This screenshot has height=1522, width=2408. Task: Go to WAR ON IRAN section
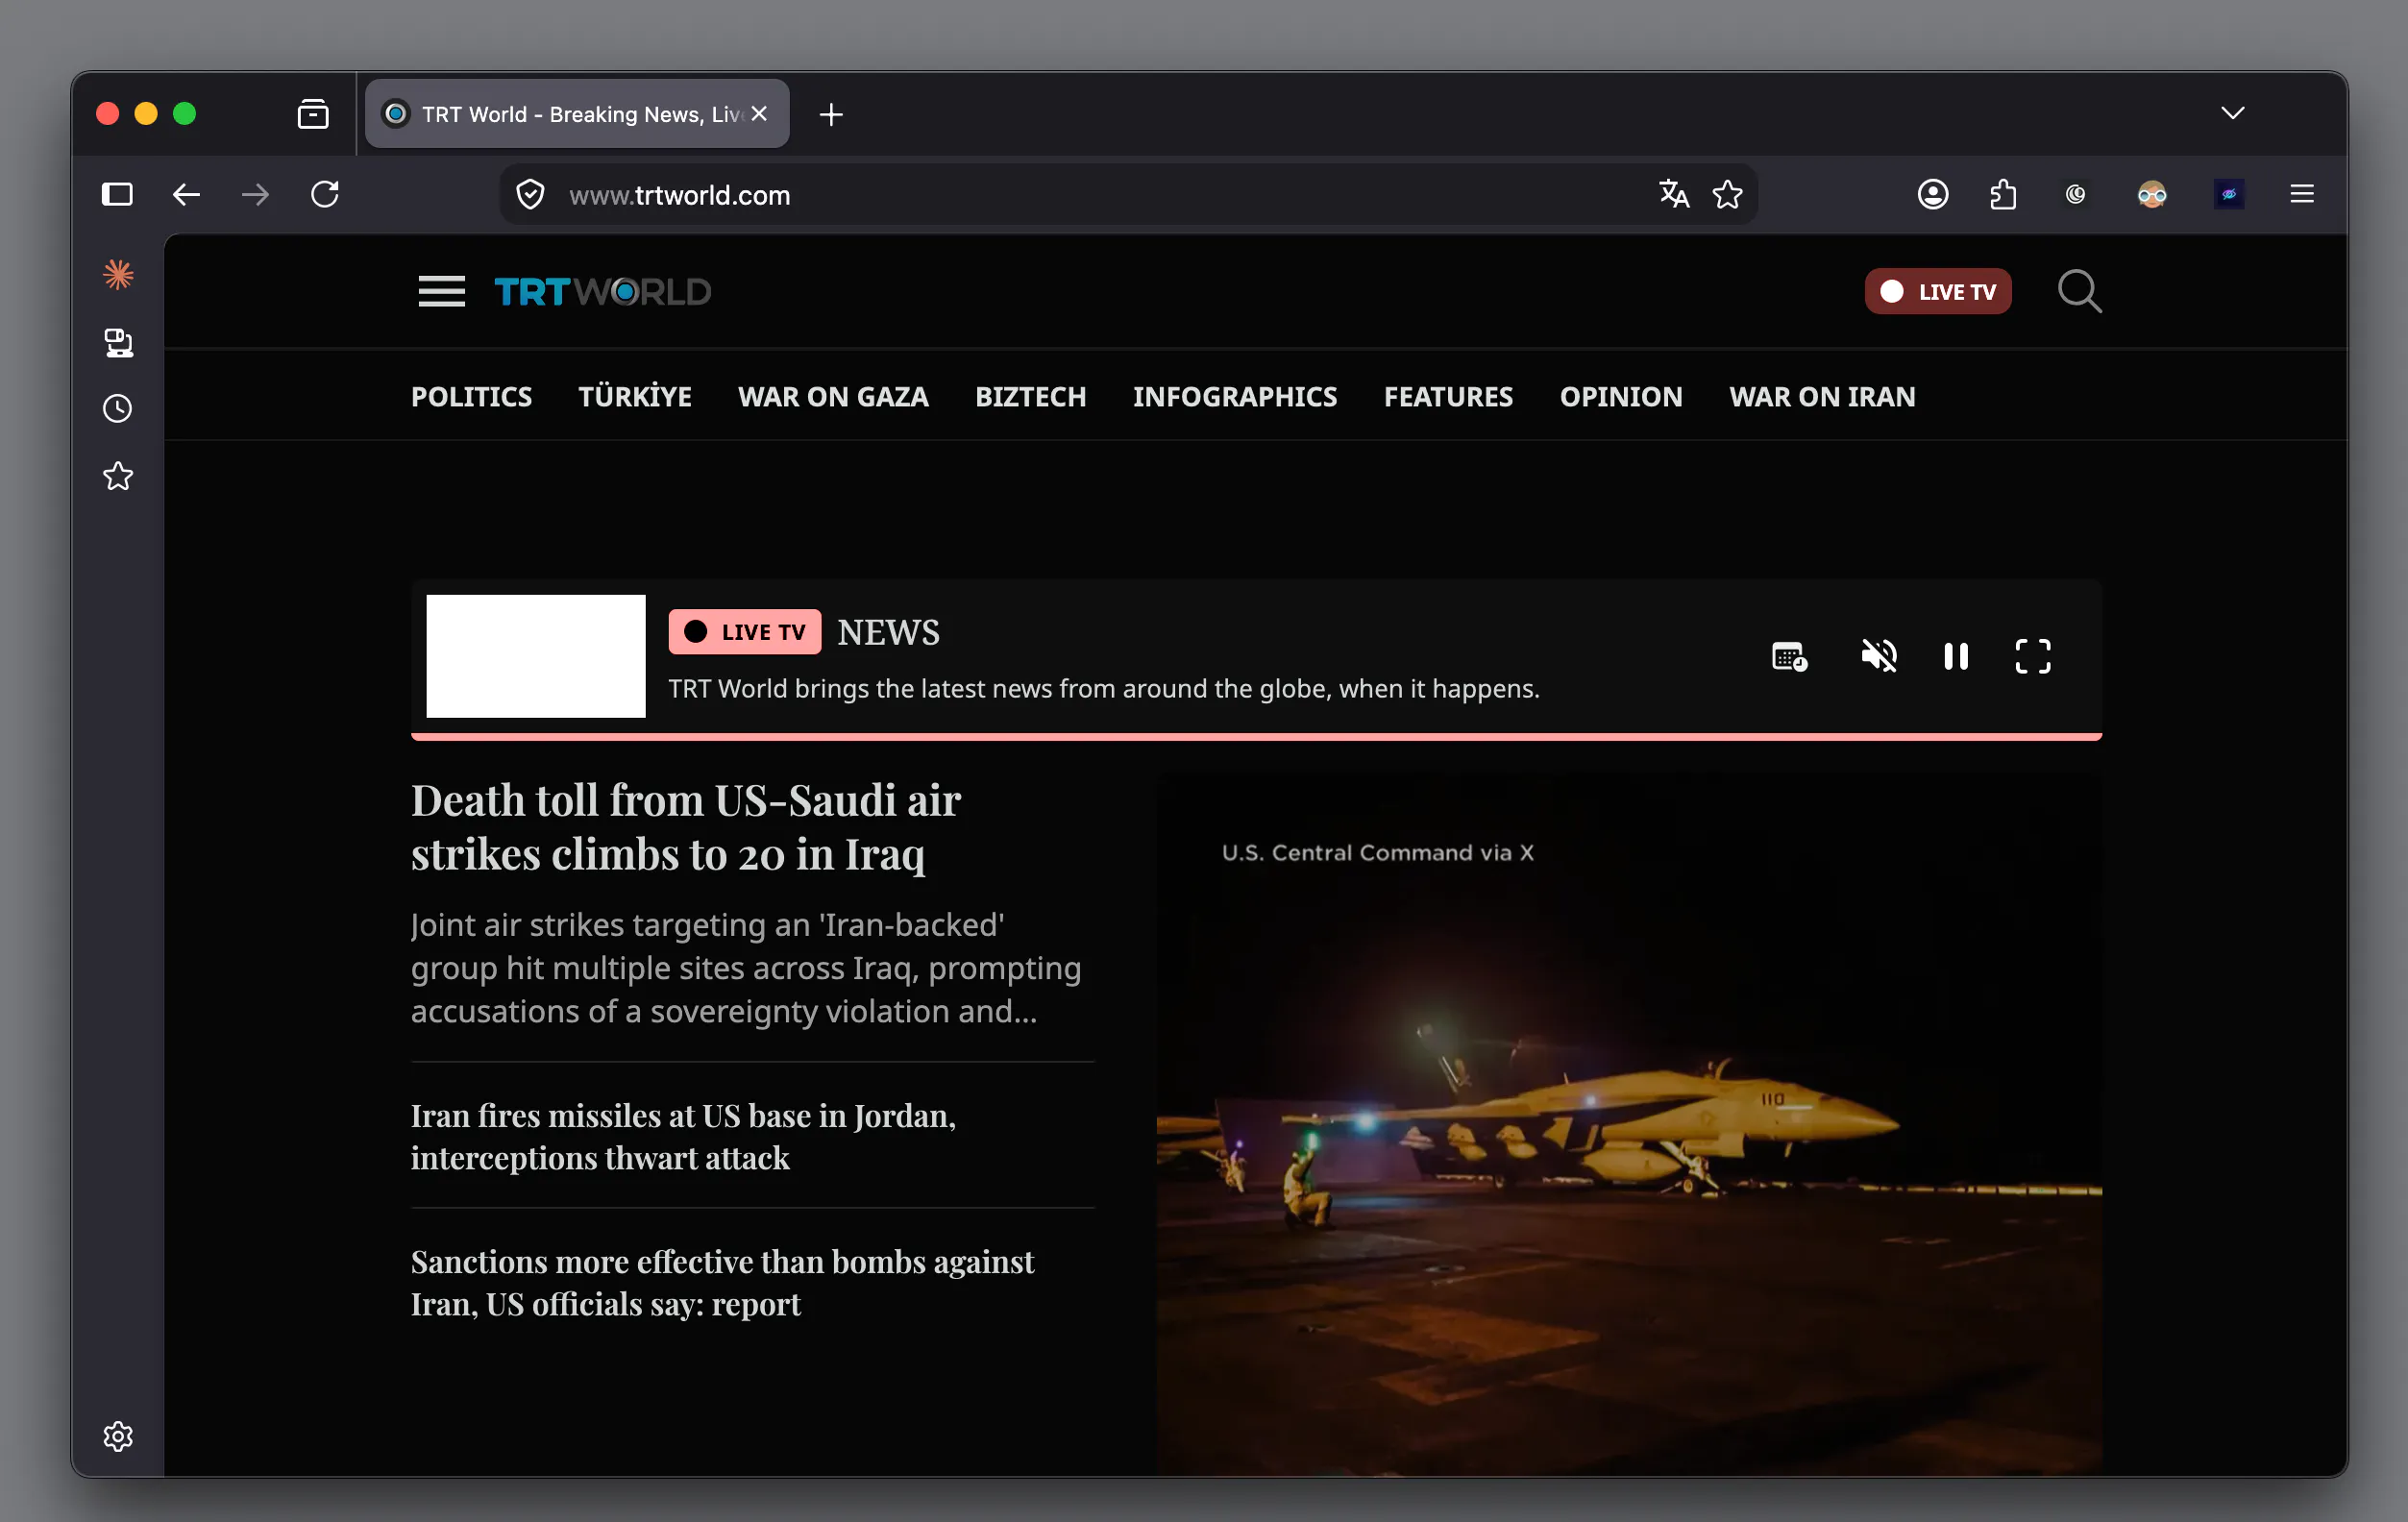(1822, 397)
